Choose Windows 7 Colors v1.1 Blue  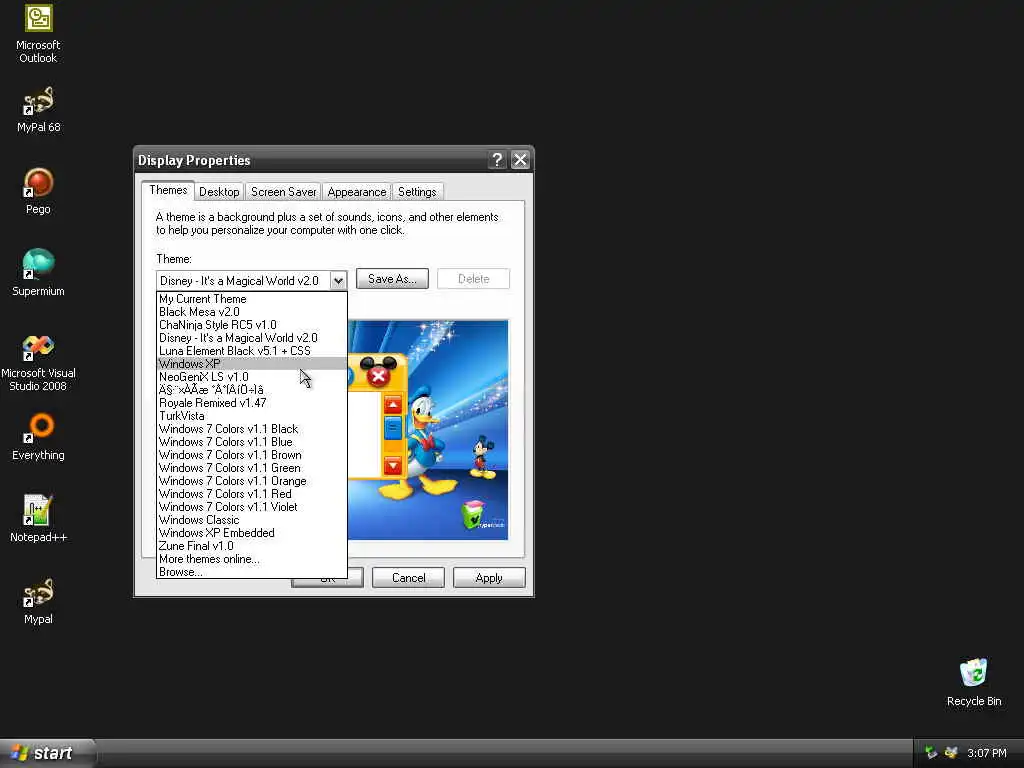(251, 442)
